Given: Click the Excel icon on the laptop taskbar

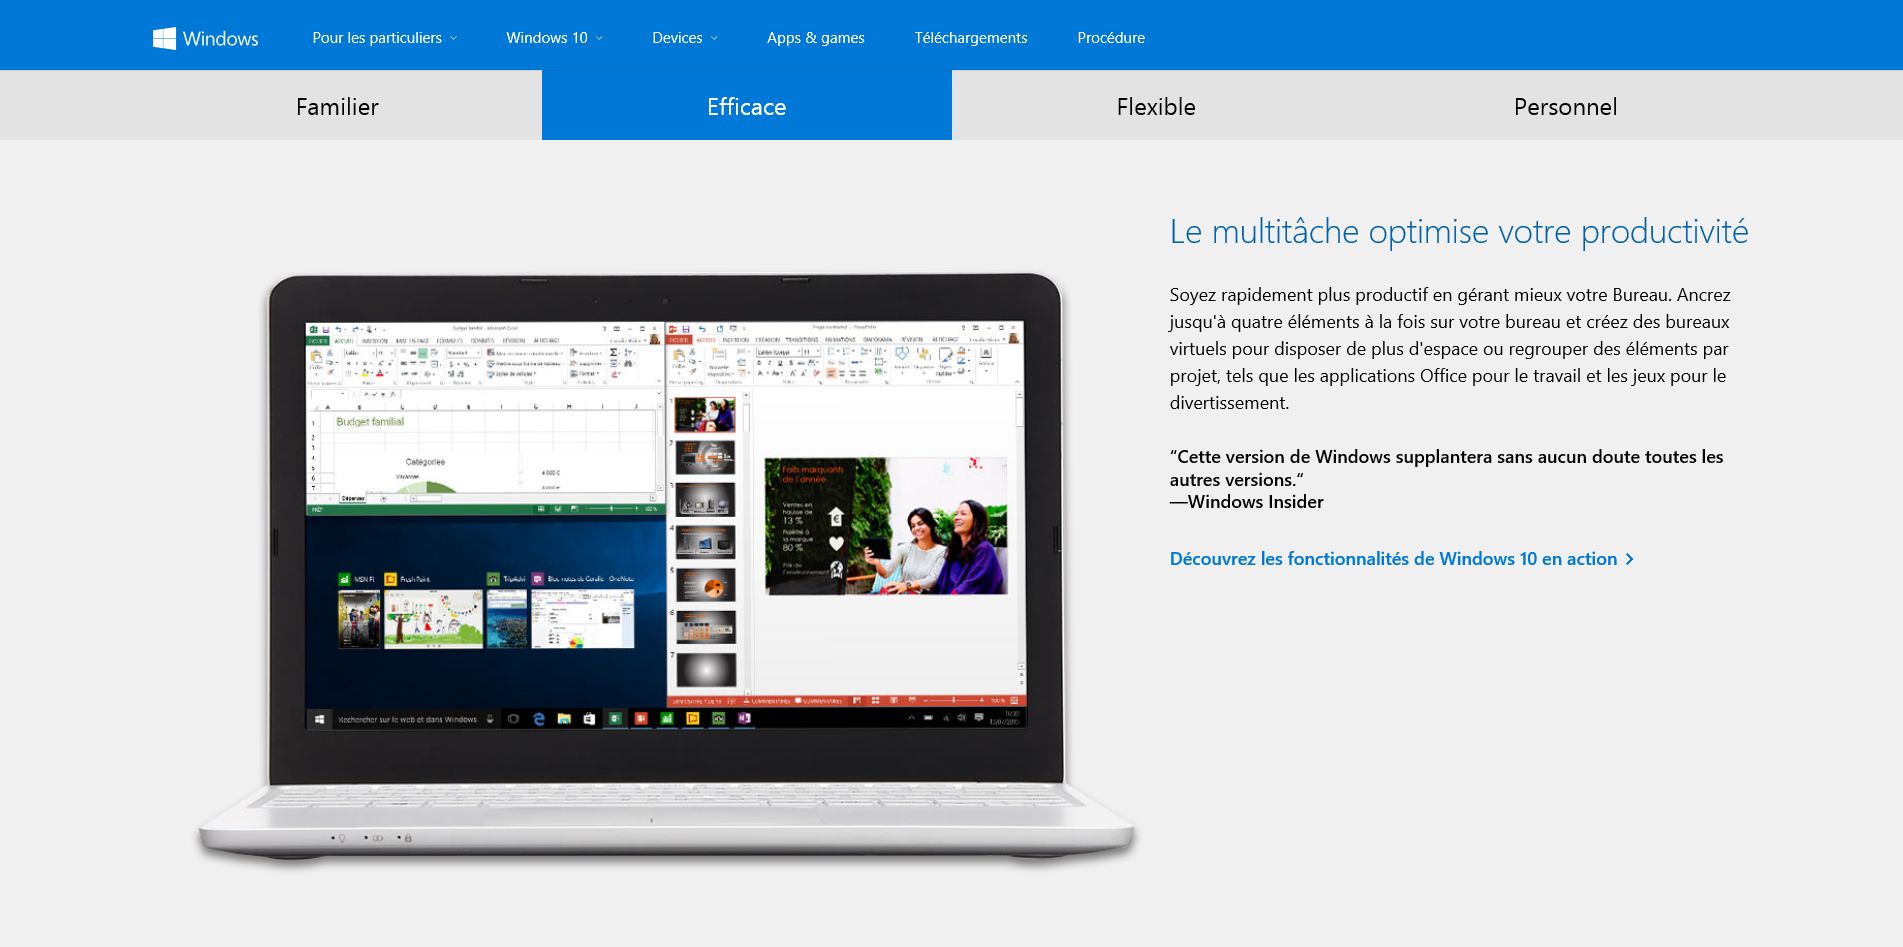Looking at the screenshot, I should pyautogui.click(x=615, y=719).
